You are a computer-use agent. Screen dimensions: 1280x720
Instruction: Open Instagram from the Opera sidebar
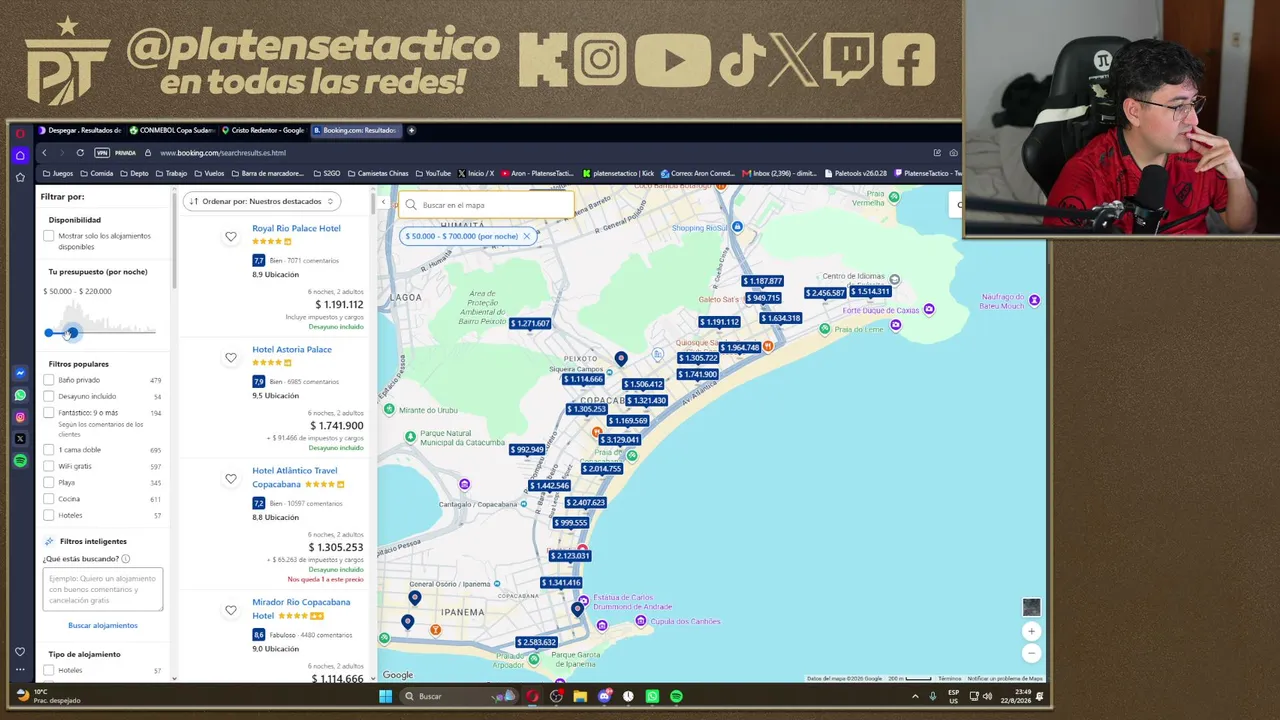point(20,417)
